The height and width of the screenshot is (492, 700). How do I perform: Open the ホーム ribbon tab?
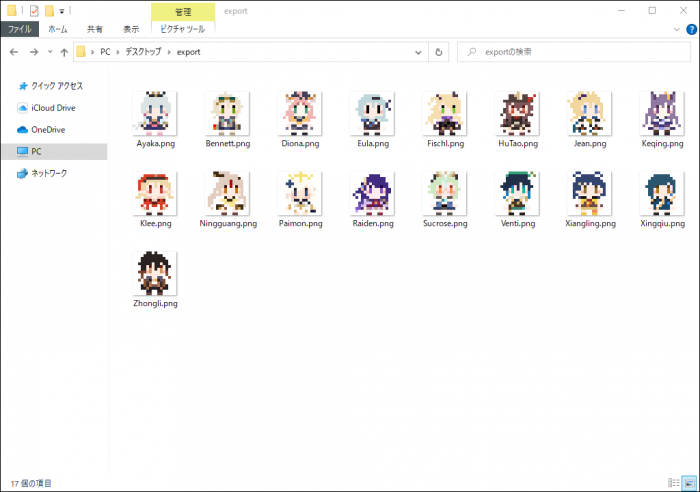pos(58,30)
